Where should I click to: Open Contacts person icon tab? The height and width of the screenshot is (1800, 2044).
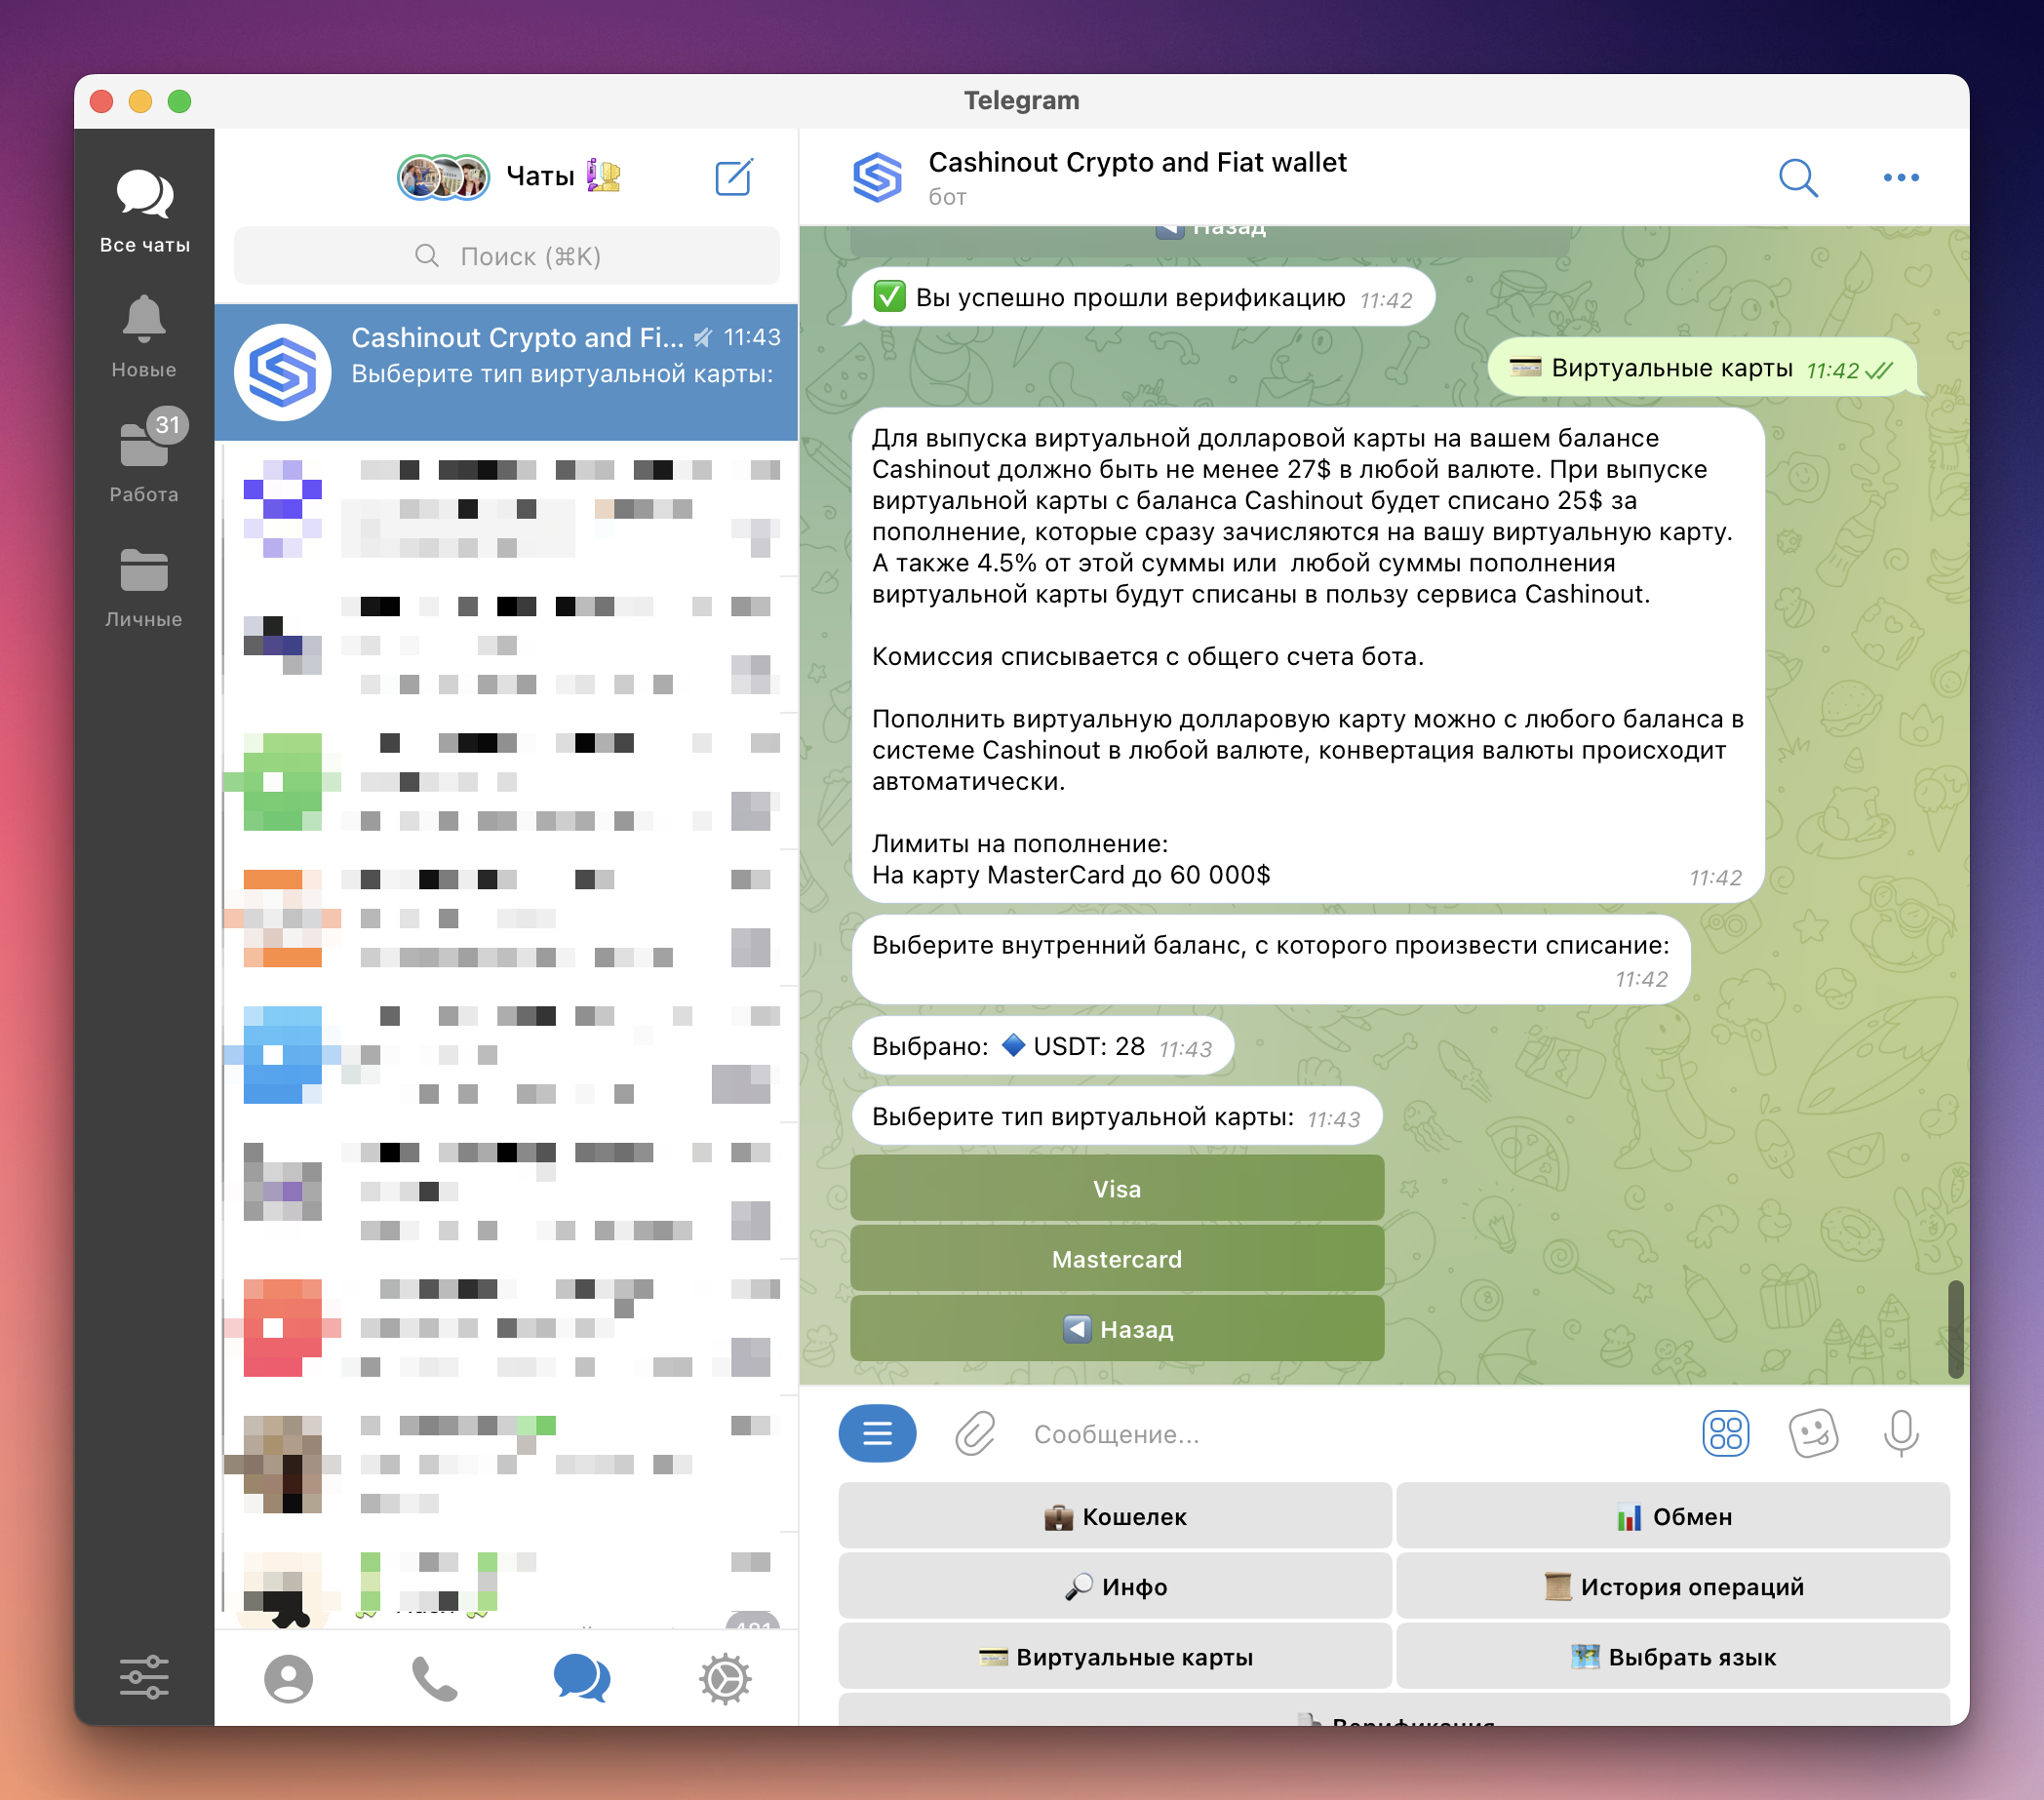coord(288,1678)
